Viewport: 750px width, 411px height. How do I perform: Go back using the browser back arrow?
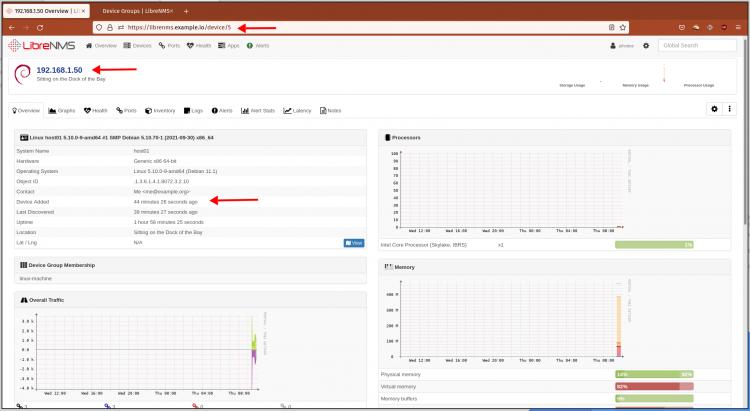[x=12, y=27]
